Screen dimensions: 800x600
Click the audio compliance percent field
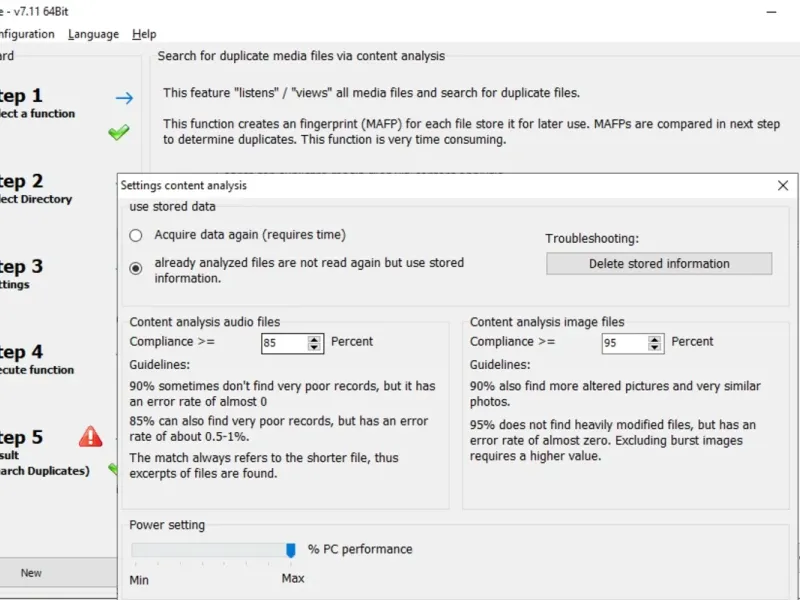pos(283,343)
